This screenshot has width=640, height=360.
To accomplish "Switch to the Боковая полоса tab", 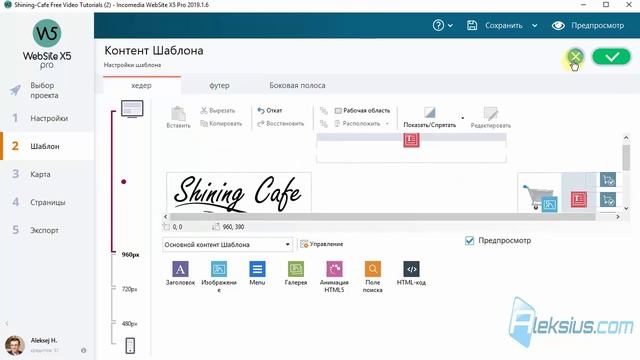I will point(297,85).
